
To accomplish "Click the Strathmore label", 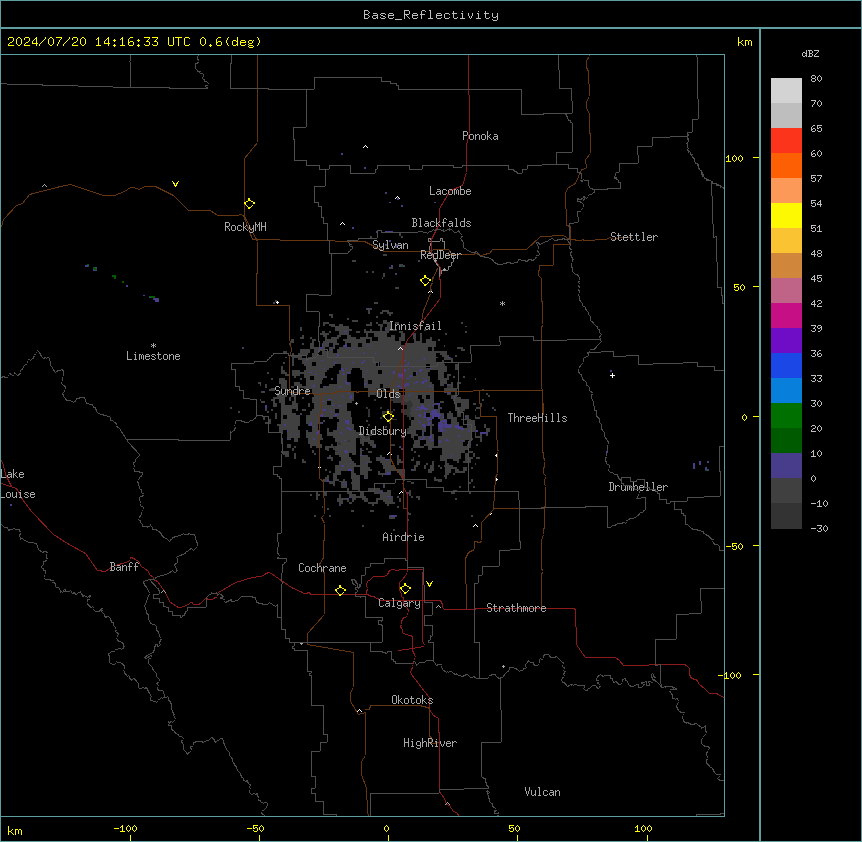I will [516, 608].
